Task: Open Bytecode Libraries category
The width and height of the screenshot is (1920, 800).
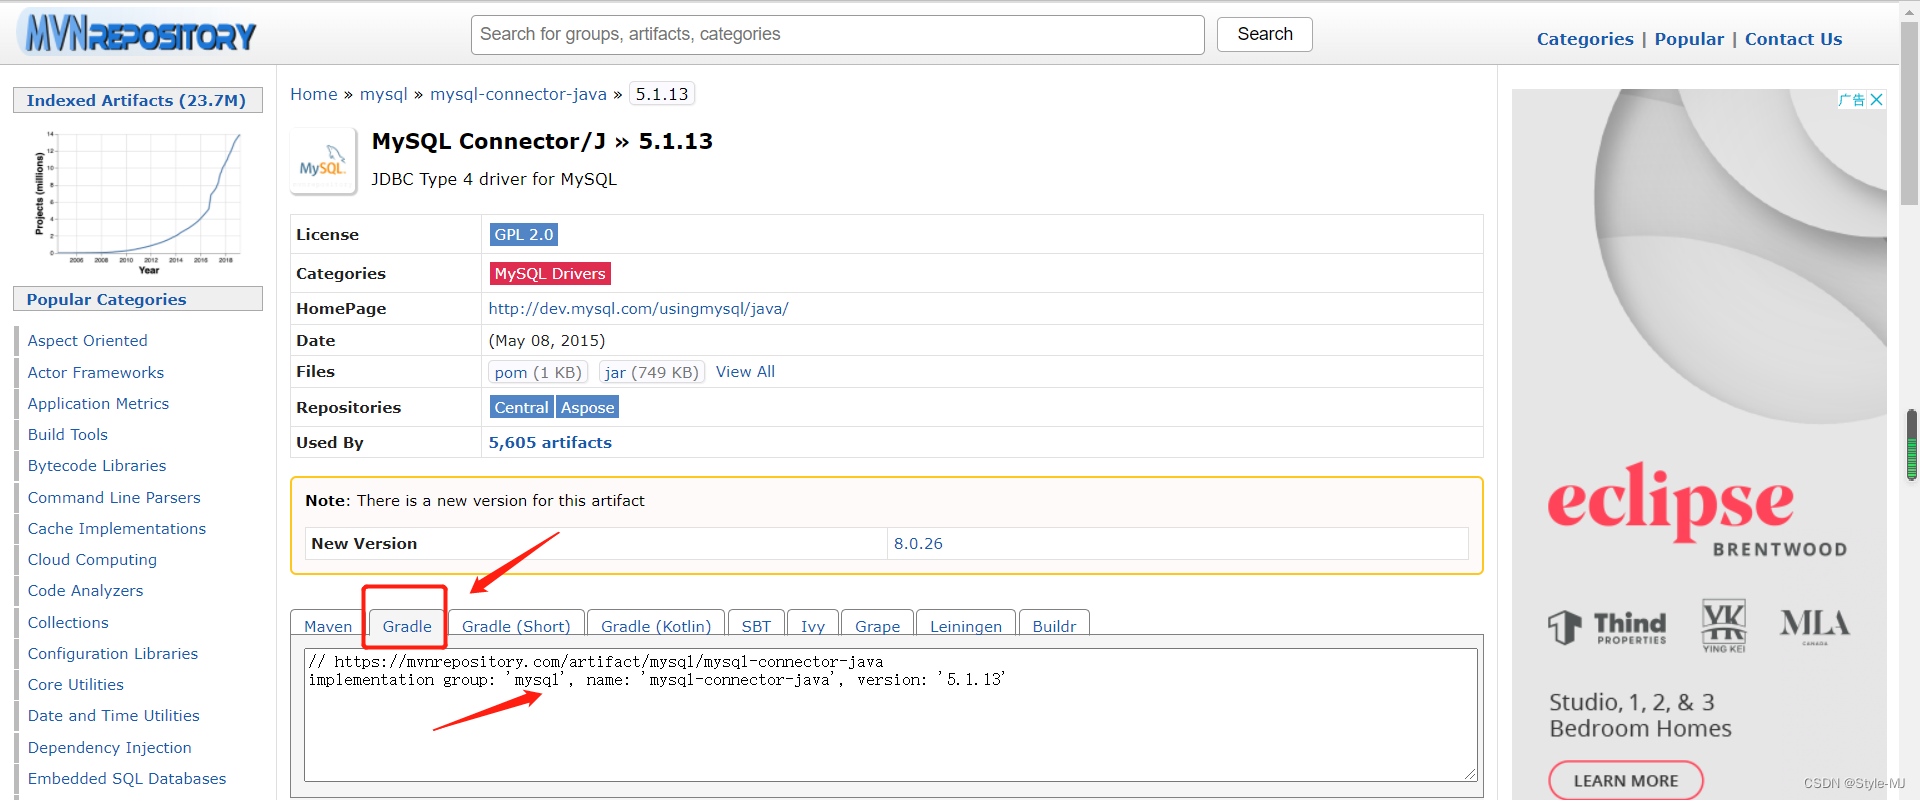Action: (97, 466)
